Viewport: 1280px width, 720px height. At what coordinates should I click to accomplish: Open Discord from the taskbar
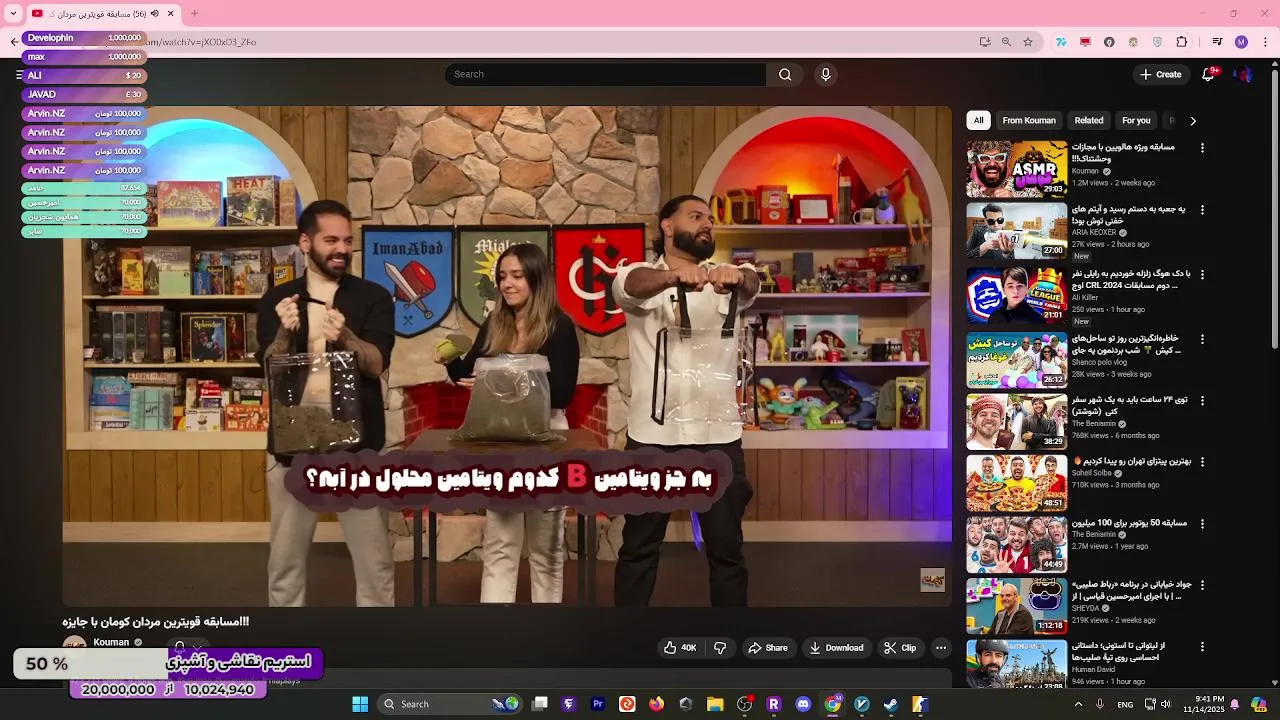point(803,704)
